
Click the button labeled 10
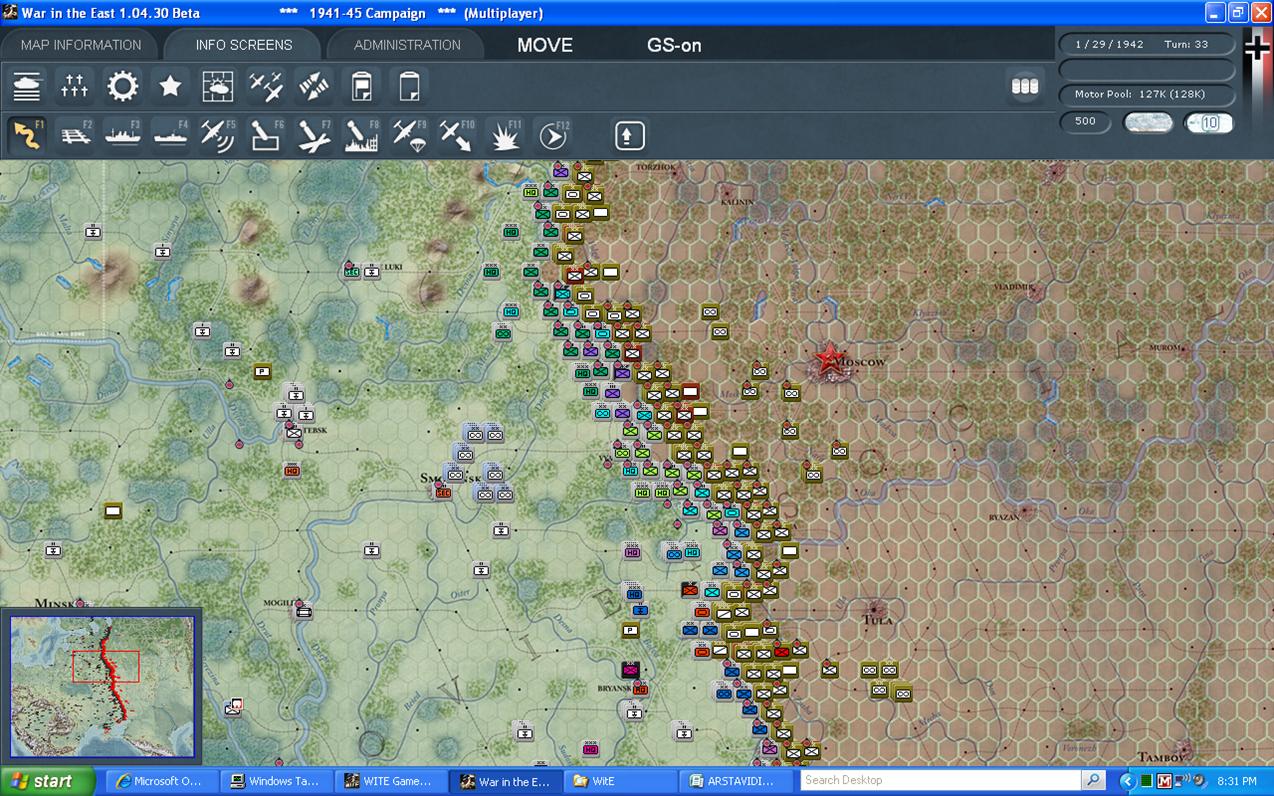(x=1209, y=122)
